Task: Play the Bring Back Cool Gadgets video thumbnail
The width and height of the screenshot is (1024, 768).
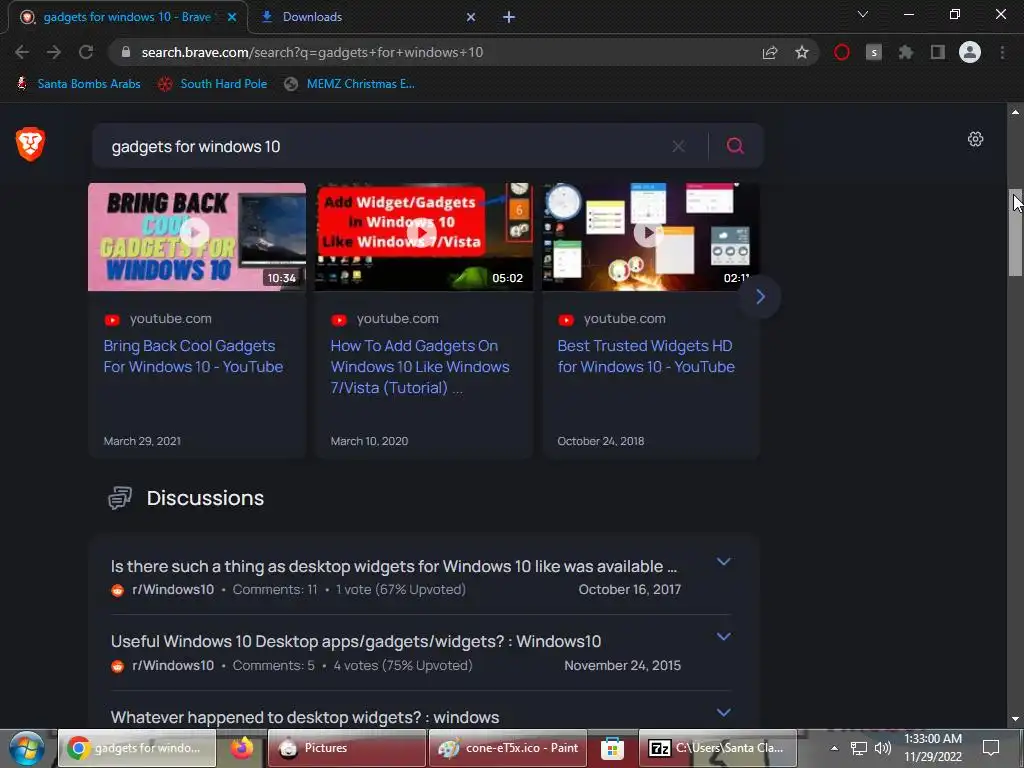Action: click(197, 236)
